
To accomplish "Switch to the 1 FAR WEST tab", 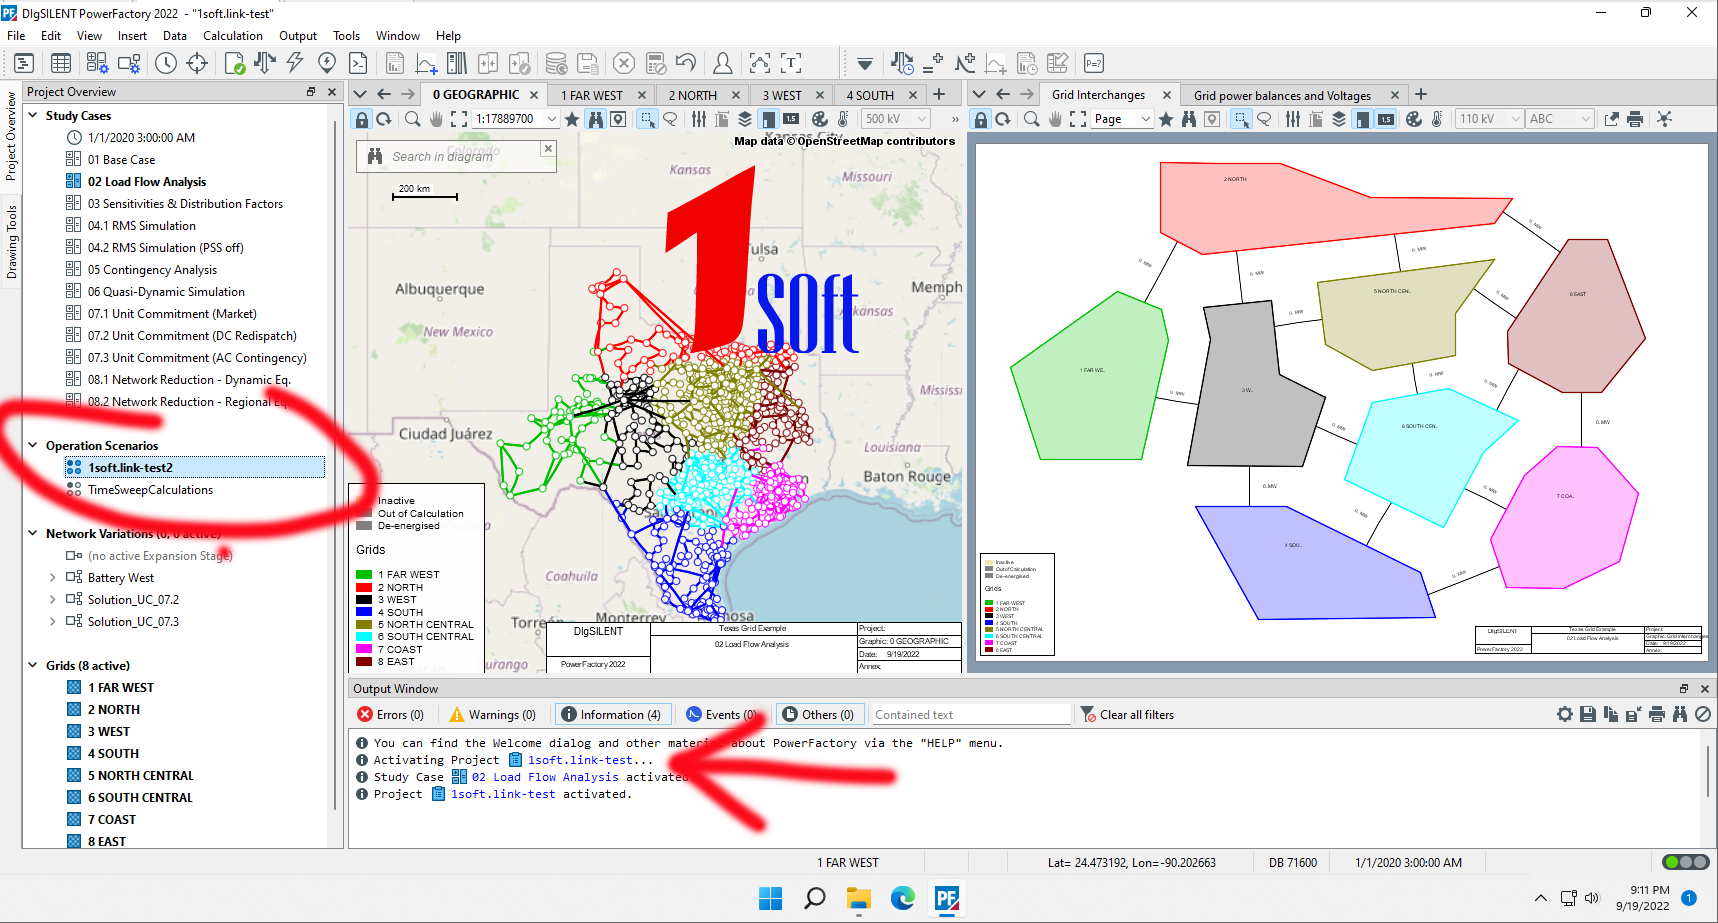I will 592,95.
